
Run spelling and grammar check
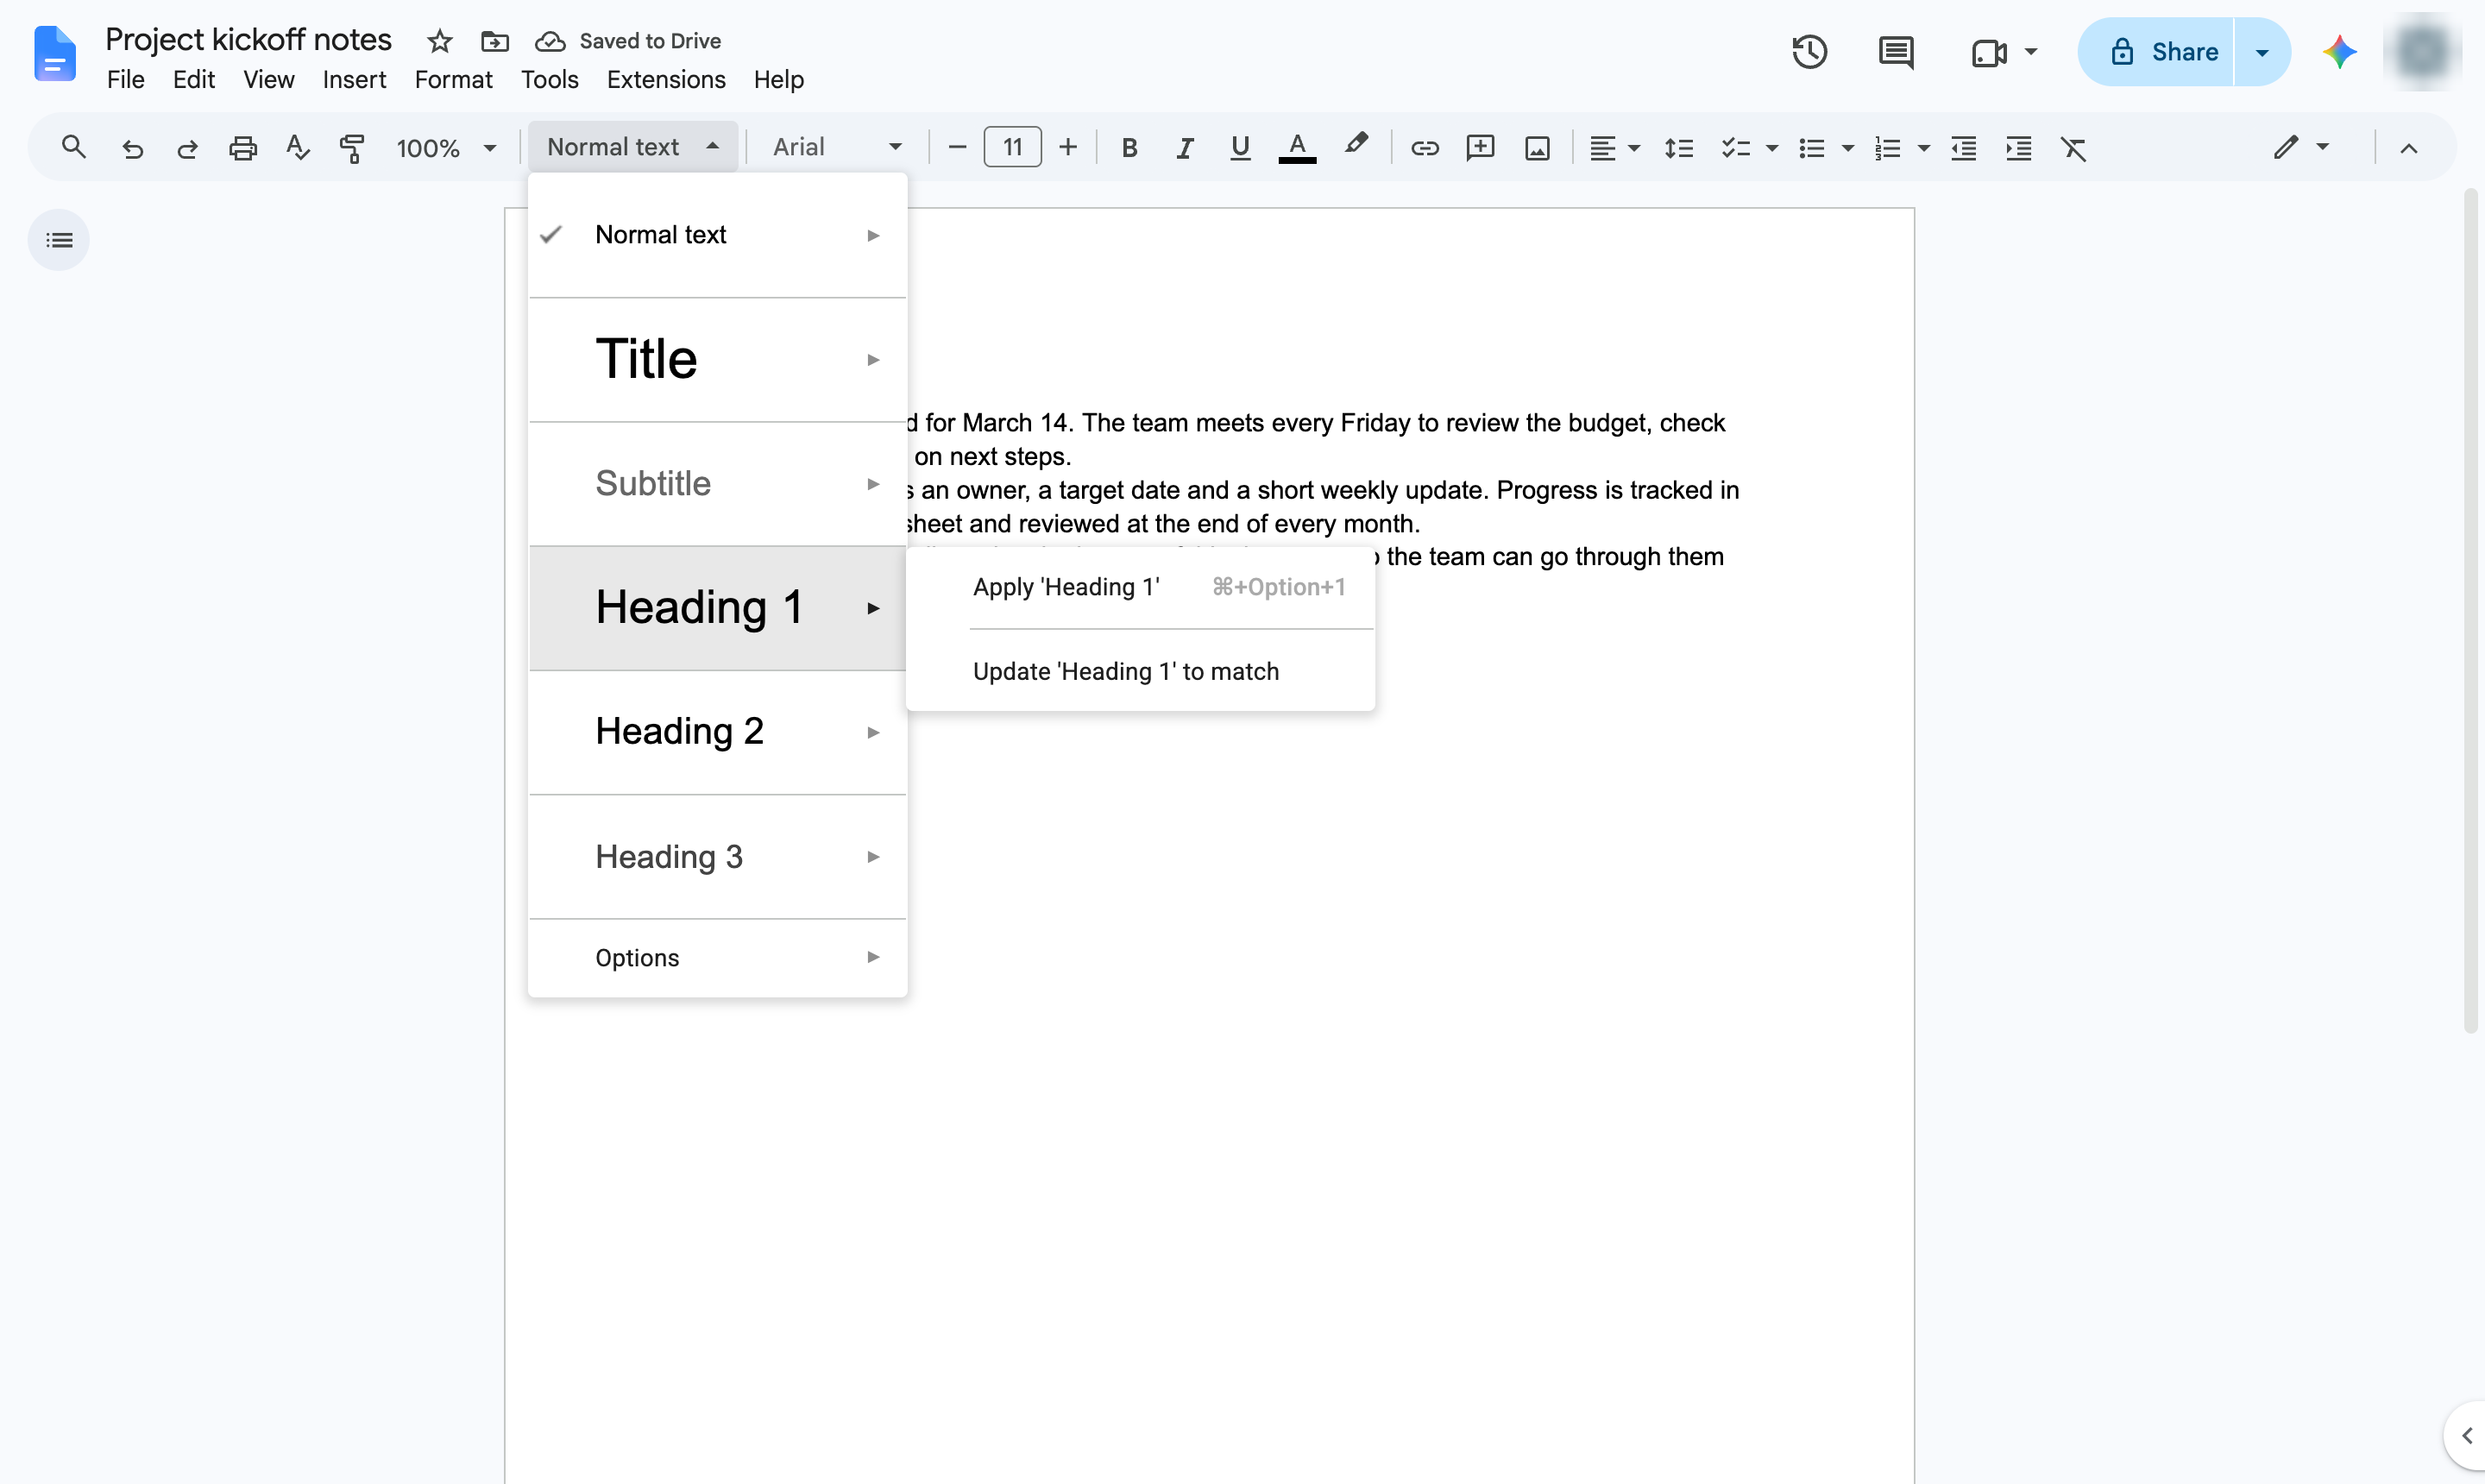tap(297, 148)
